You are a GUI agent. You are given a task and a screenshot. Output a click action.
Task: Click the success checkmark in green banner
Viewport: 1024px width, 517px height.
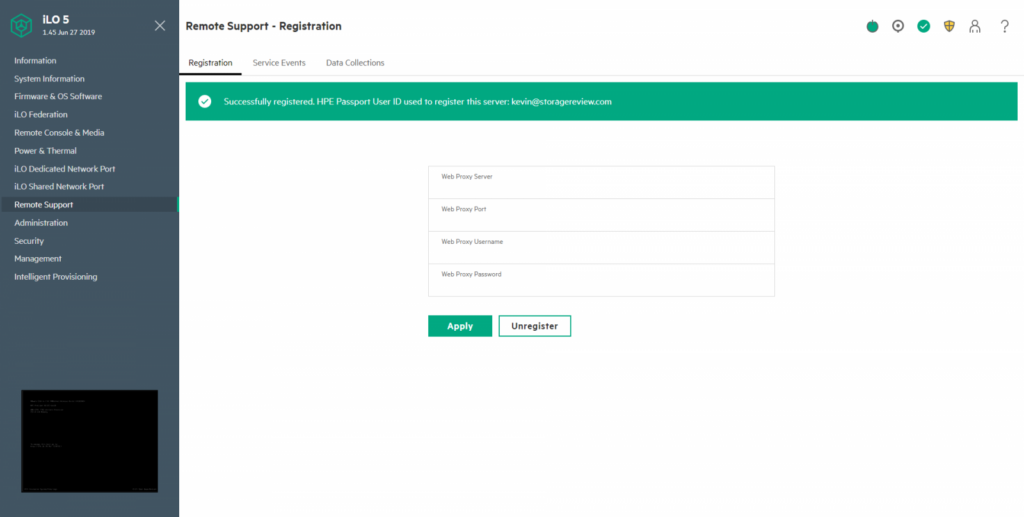(205, 101)
